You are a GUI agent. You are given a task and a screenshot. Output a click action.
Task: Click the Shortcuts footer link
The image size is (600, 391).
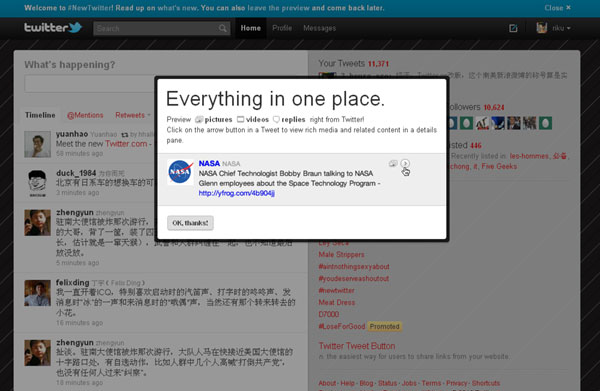pyautogui.click(x=486, y=383)
